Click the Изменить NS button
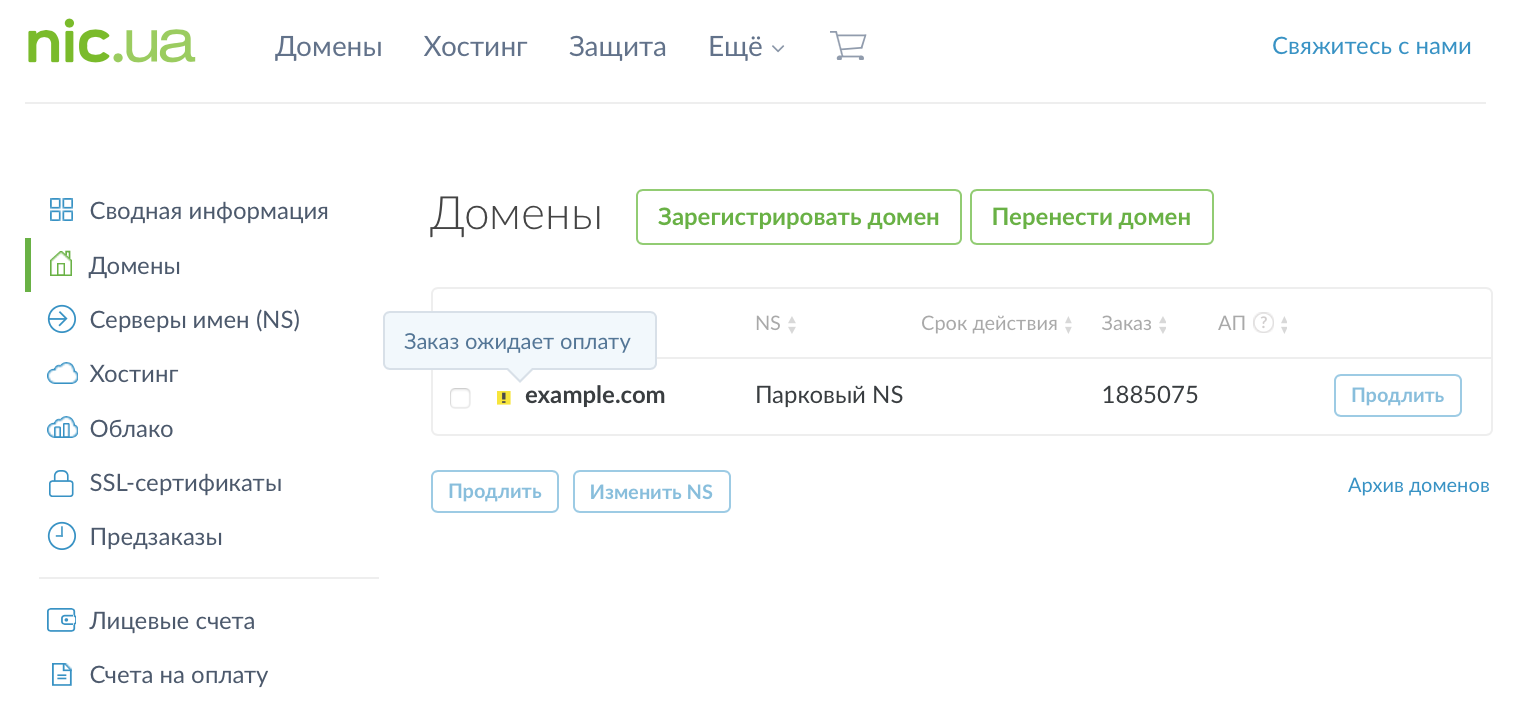The height and width of the screenshot is (711, 1522). [651, 492]
